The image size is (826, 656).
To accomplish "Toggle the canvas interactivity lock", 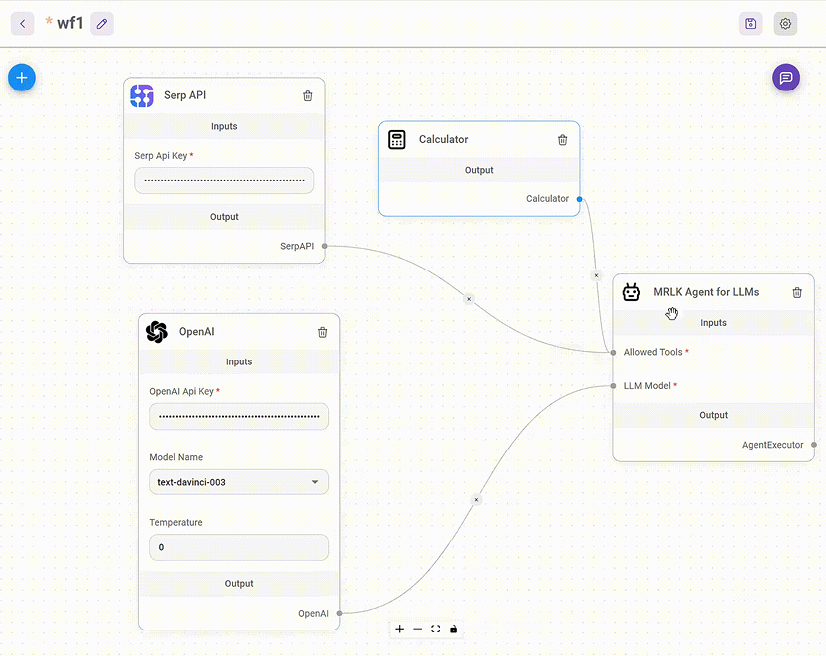I will tap(453, 629).
